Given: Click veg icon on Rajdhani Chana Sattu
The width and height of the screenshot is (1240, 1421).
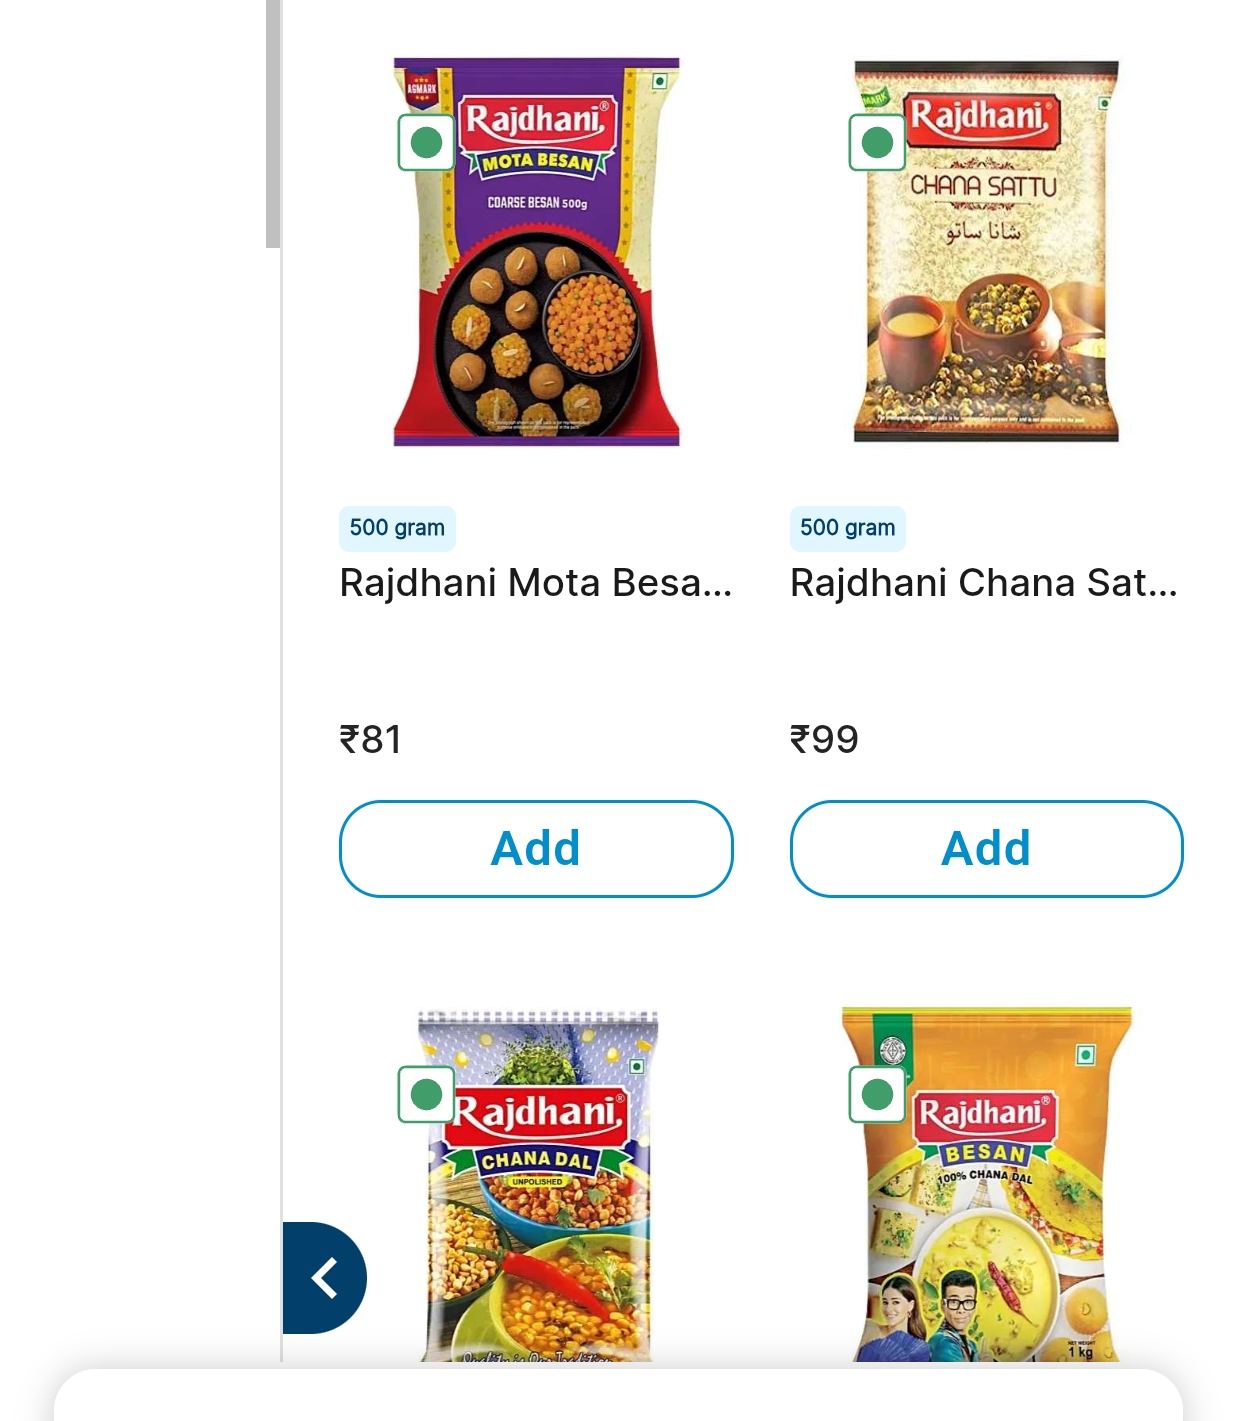Looking at the screenshot, I should pos(877,143).
